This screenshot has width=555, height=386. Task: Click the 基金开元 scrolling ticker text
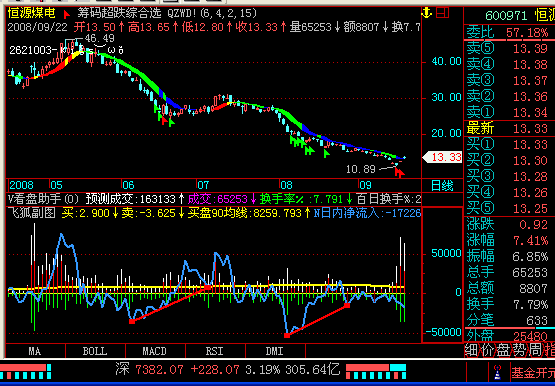[x=533, y=372]
